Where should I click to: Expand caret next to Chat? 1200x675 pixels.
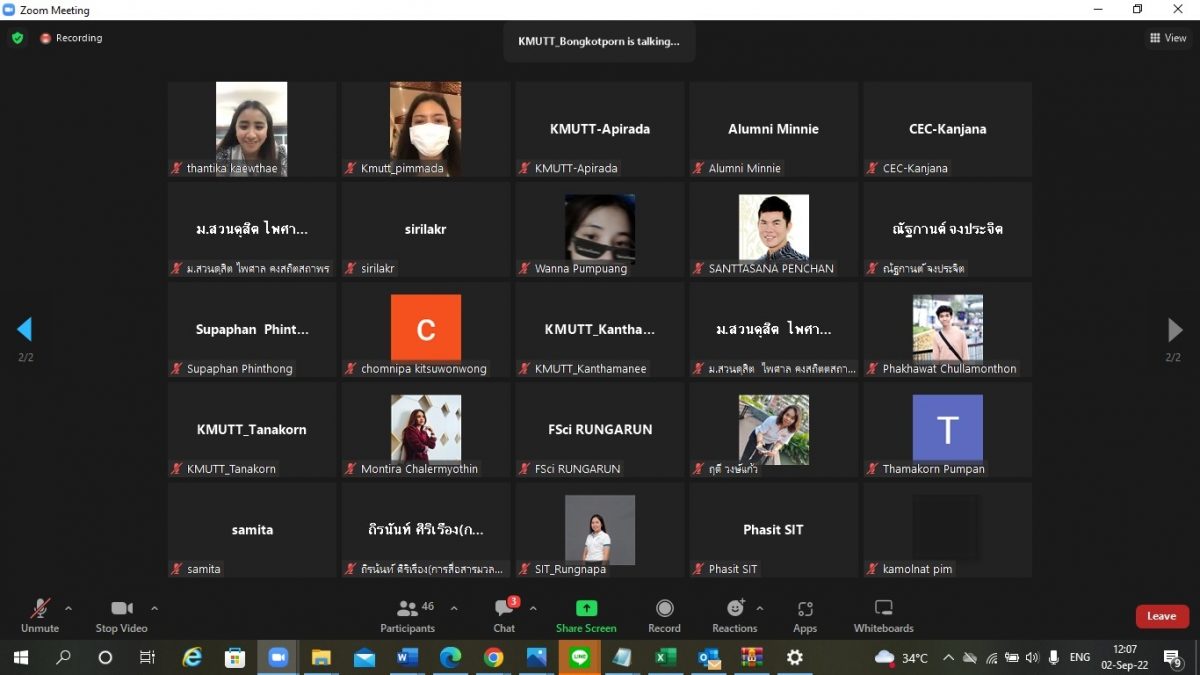click(x=533, y=608)
